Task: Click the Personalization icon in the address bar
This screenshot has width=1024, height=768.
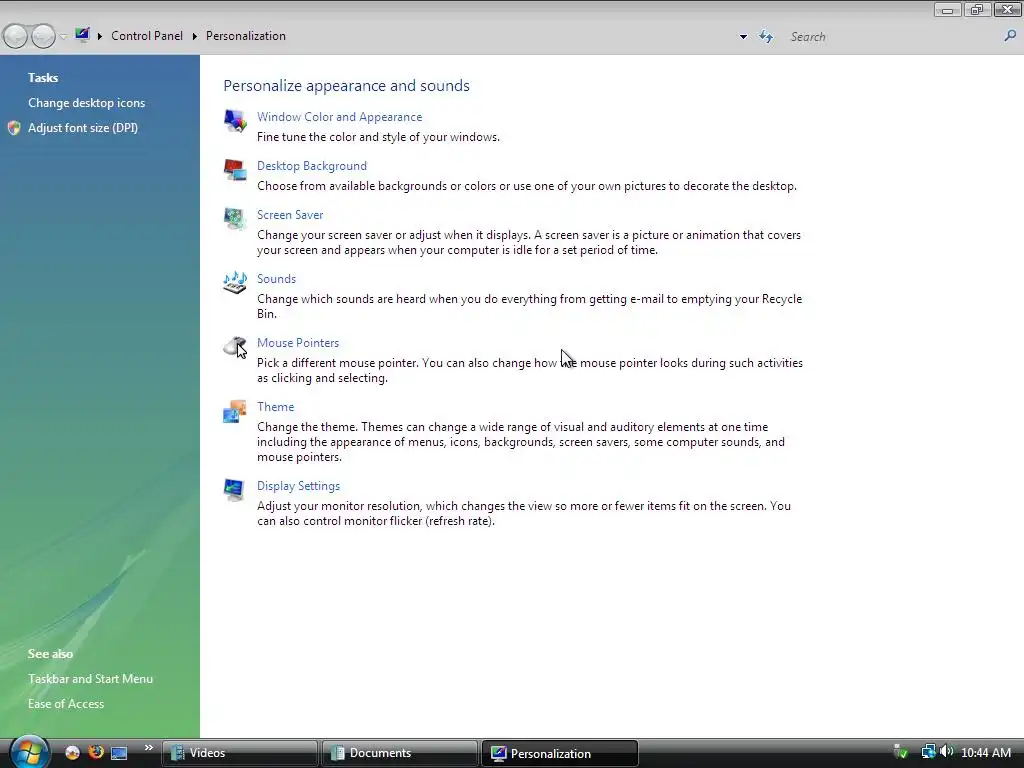Action: pos(82,35)
